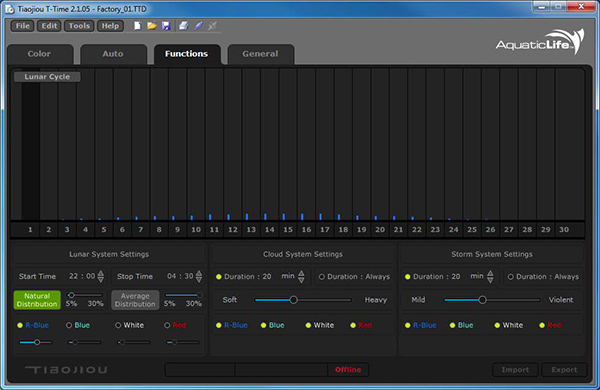Click the greyed-out disconnect plug icon
Image resolution: width=600 pixels, height=390 pixels.
tap(212, 26)
